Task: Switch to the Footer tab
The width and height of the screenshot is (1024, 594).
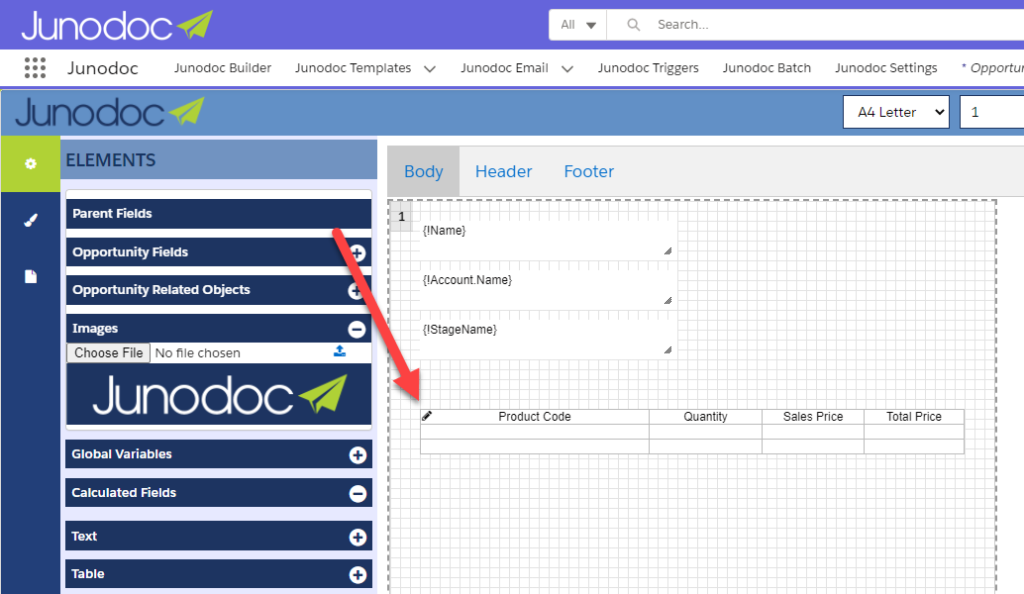Action: (588, 171)
